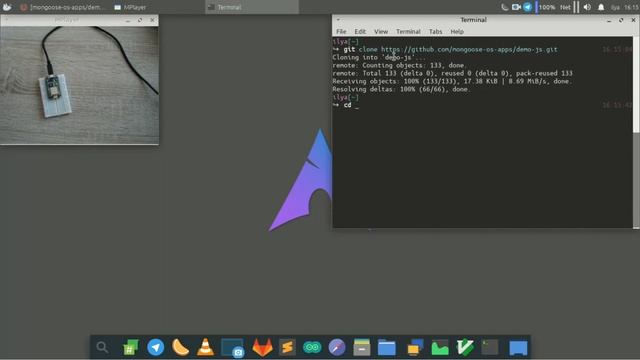Open the screenshot tool in dock

coord(232,348)
